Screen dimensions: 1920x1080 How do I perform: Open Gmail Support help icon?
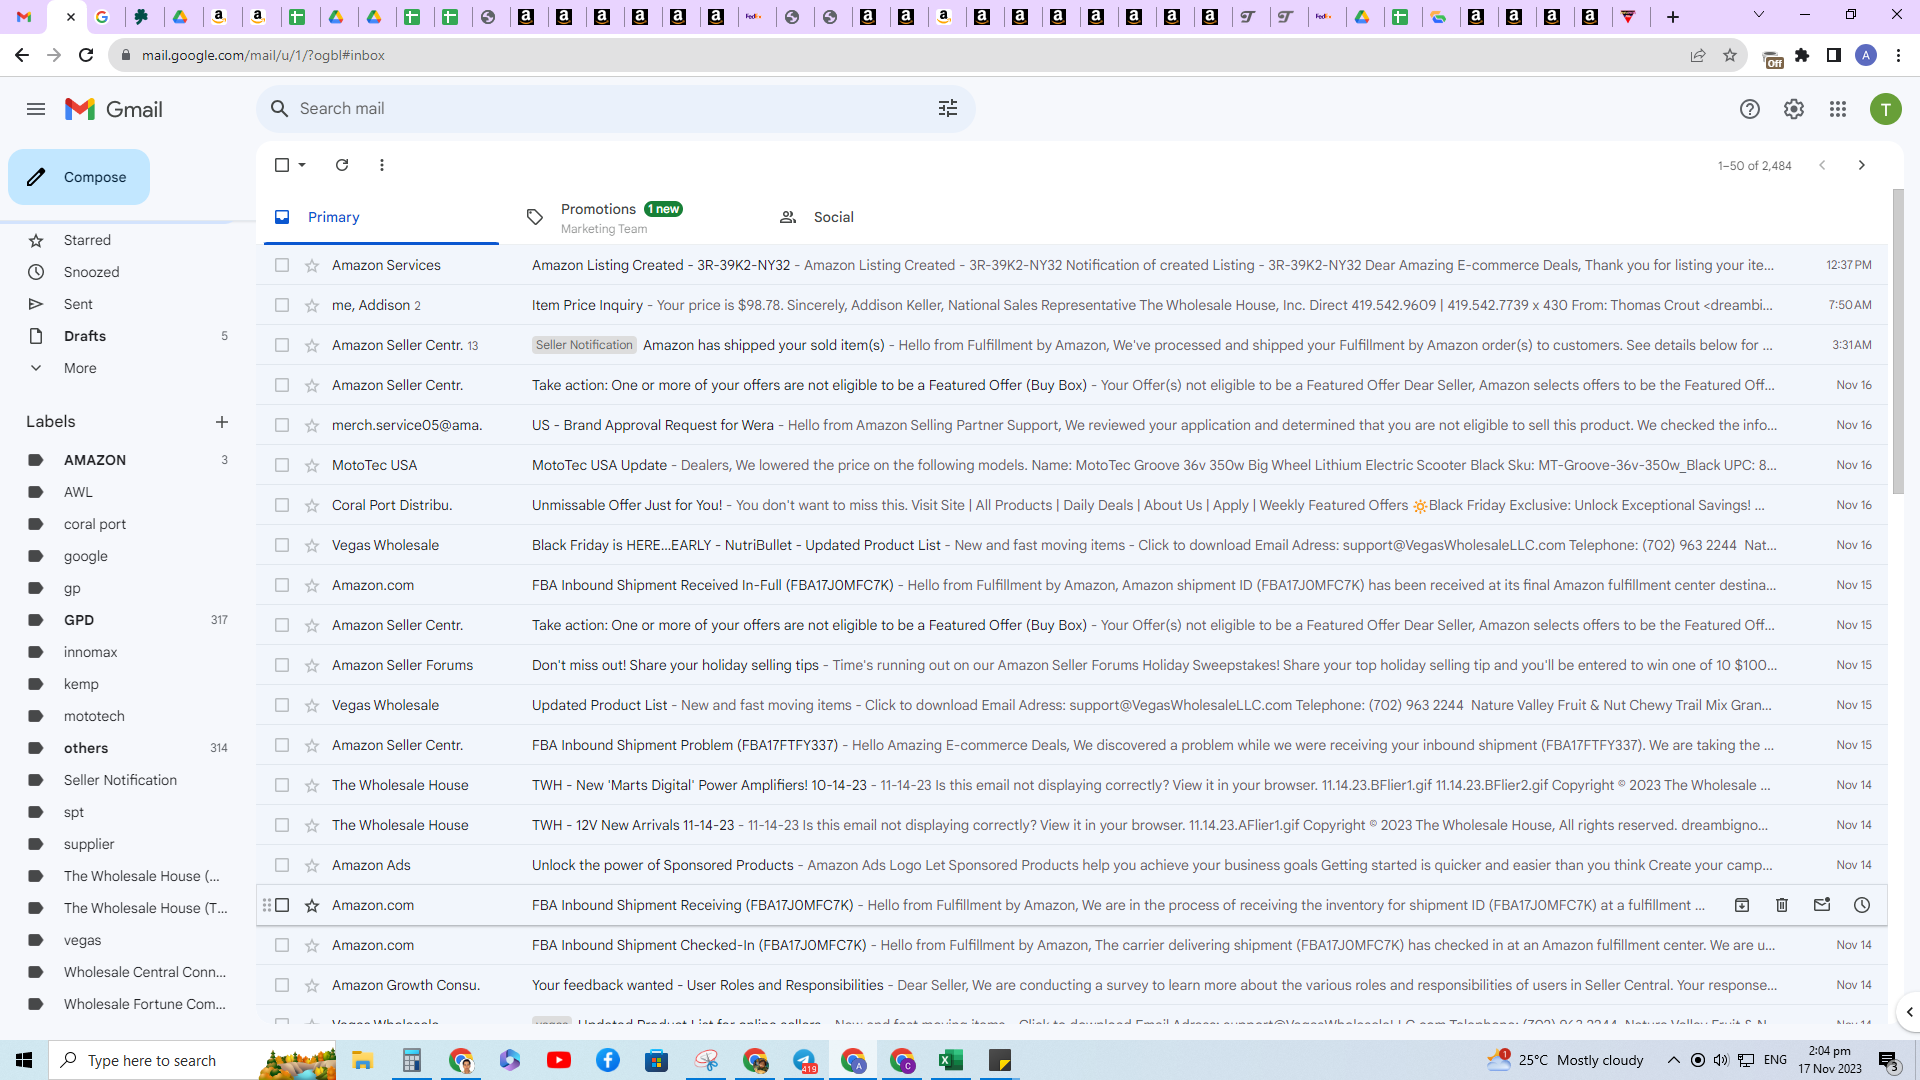pos(1749,109)
